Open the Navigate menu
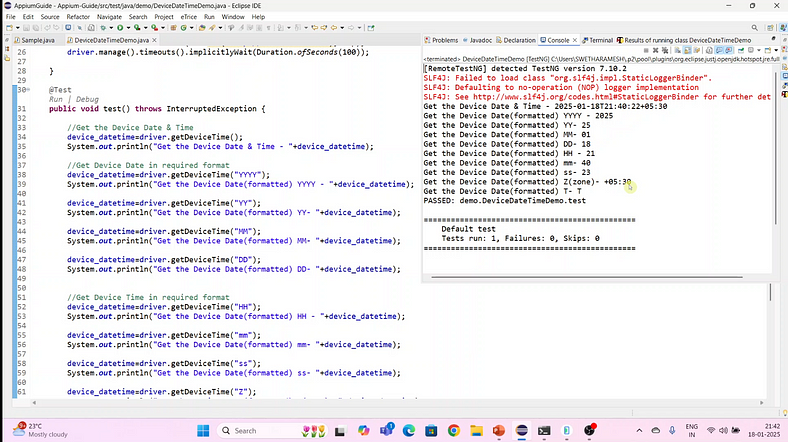The height and width of the screenshot is (442, 788). pos(109,17)
